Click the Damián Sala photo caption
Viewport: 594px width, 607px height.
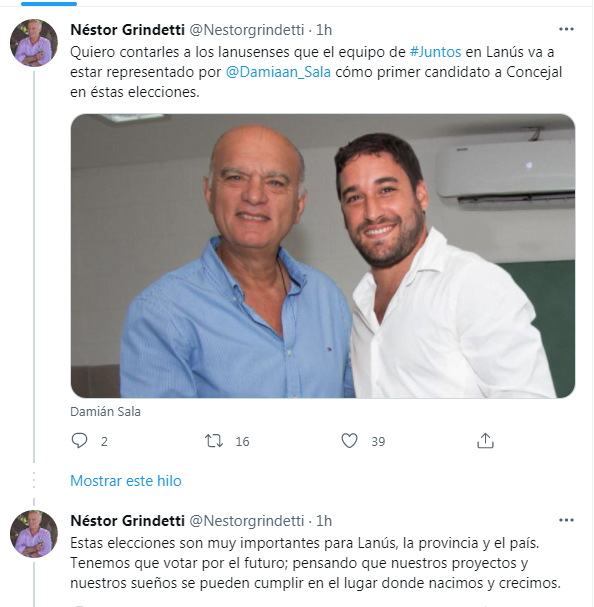pos(105,412)
